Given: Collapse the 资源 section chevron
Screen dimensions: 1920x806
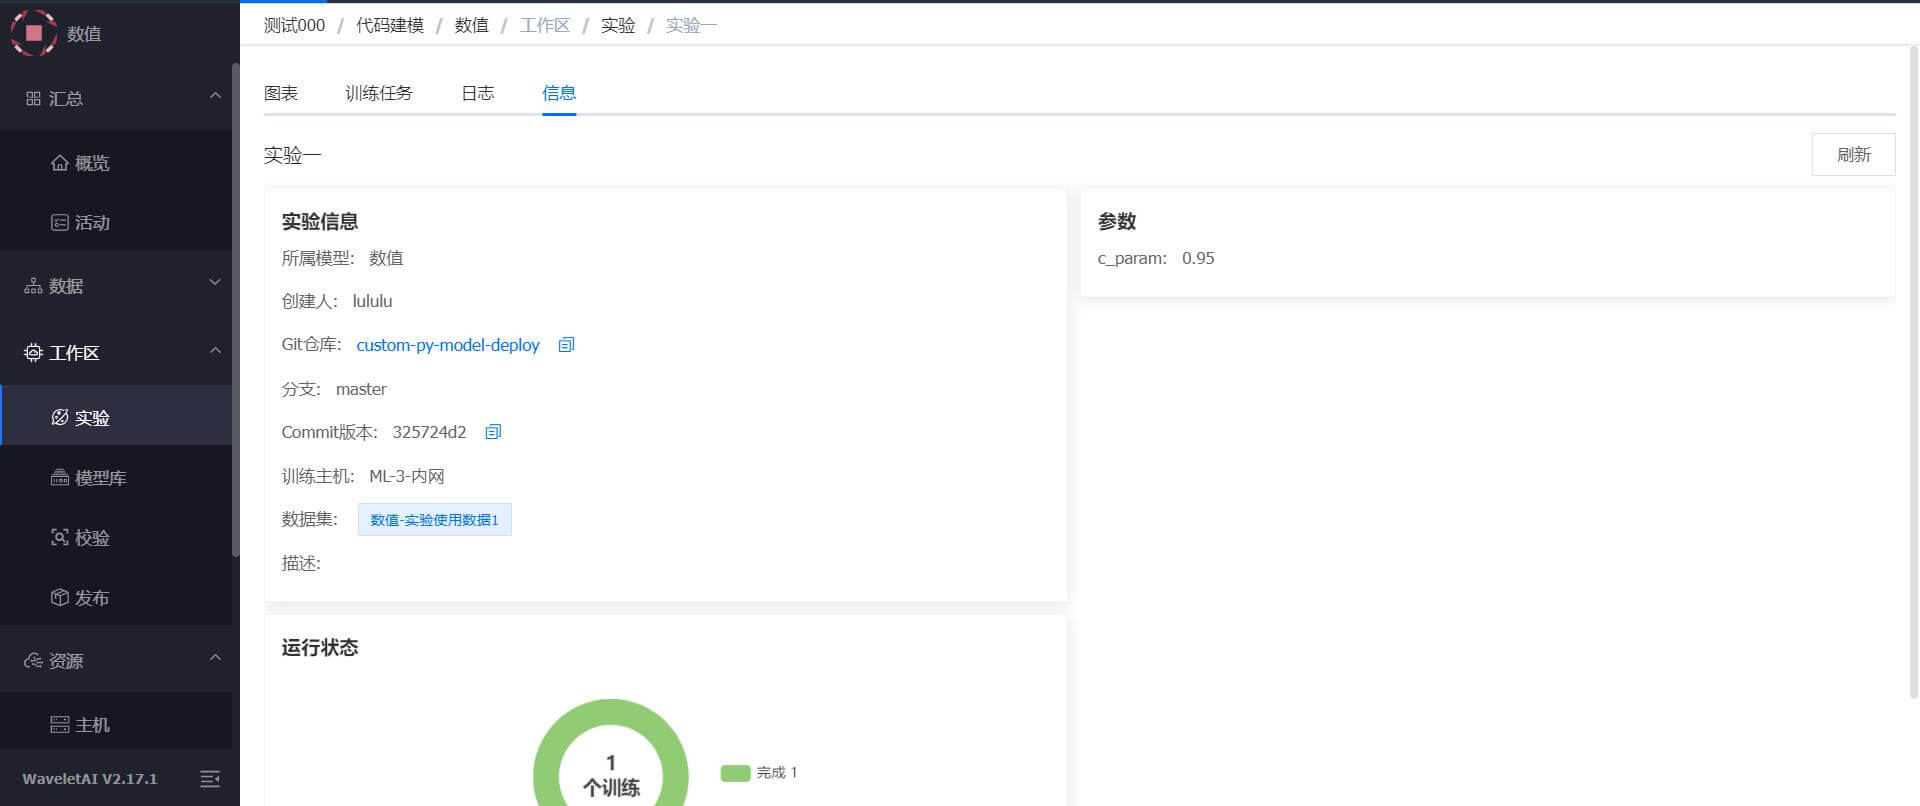Looking at the screenshot, I should coord(215,658).
